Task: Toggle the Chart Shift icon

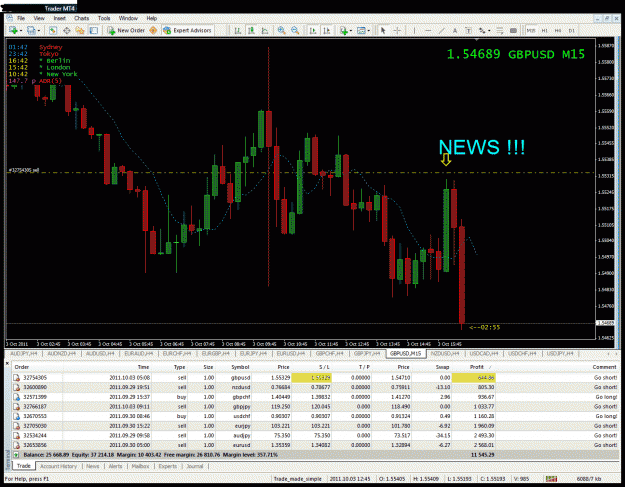Action: pos(326,31)
